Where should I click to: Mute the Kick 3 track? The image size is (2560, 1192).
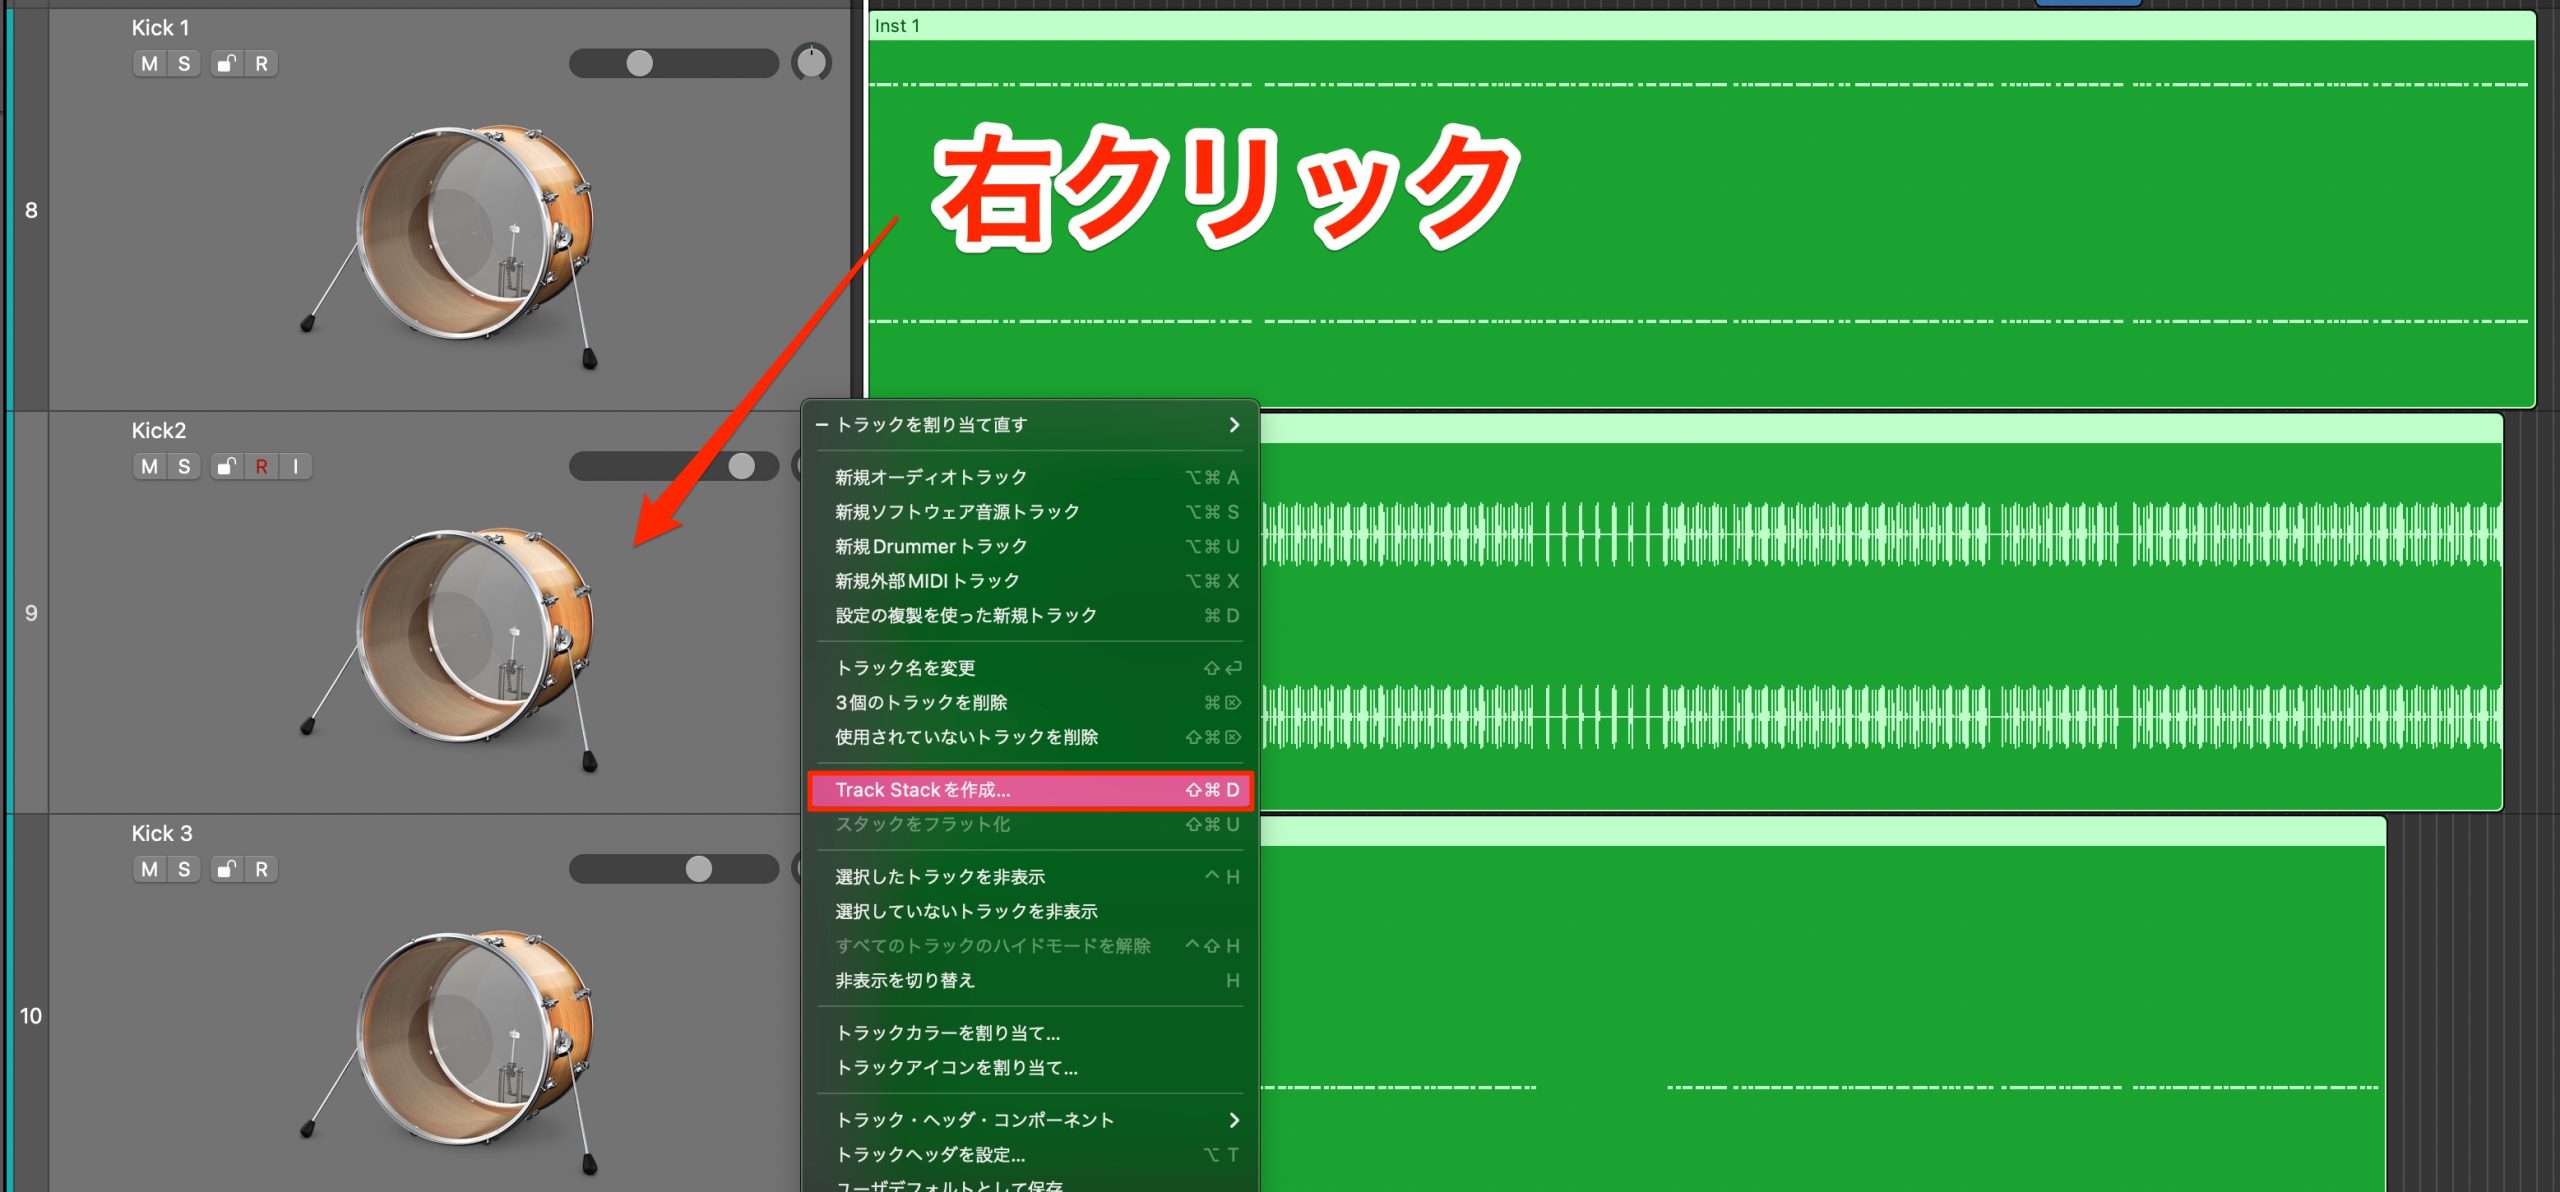(149, 870)
